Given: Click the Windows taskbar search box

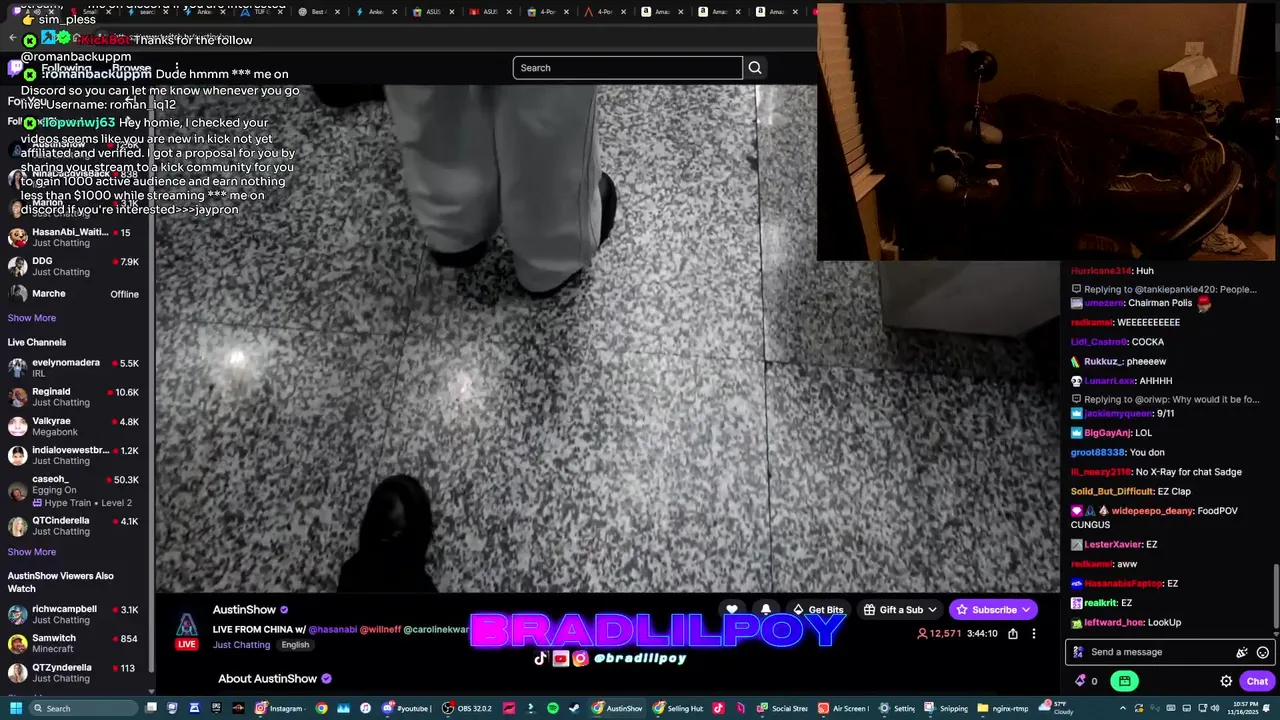Looking at the screenshot, I should (84, 708).
